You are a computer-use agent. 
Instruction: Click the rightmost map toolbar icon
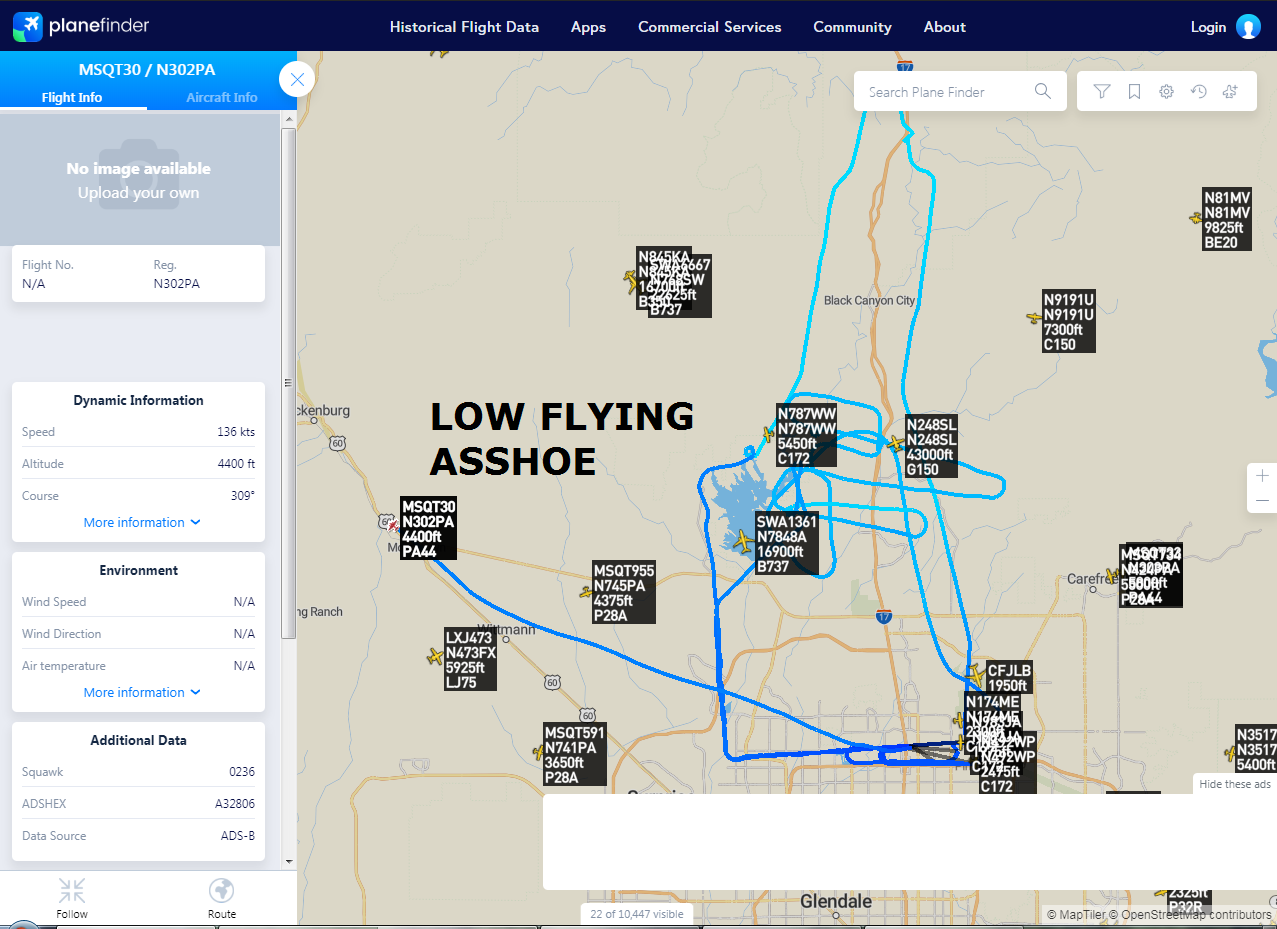1230,92
